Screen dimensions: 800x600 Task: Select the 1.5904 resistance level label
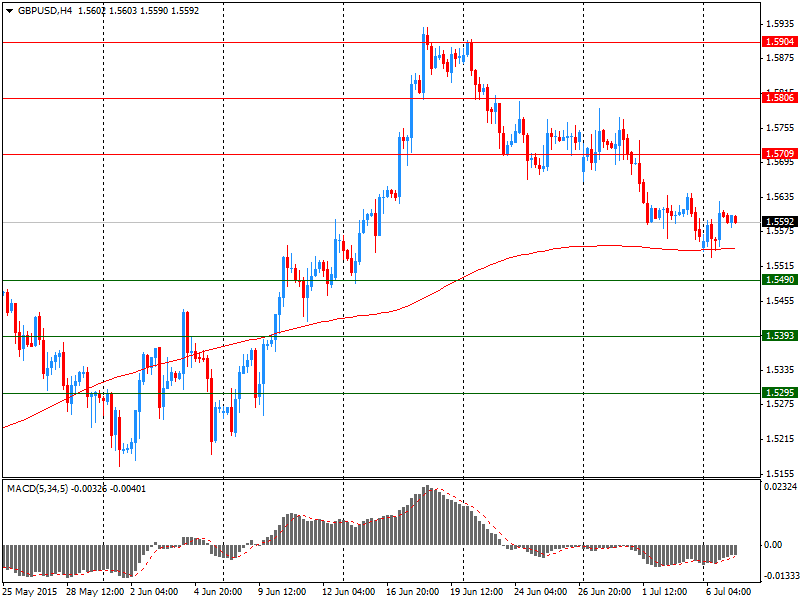coord(779,42)
